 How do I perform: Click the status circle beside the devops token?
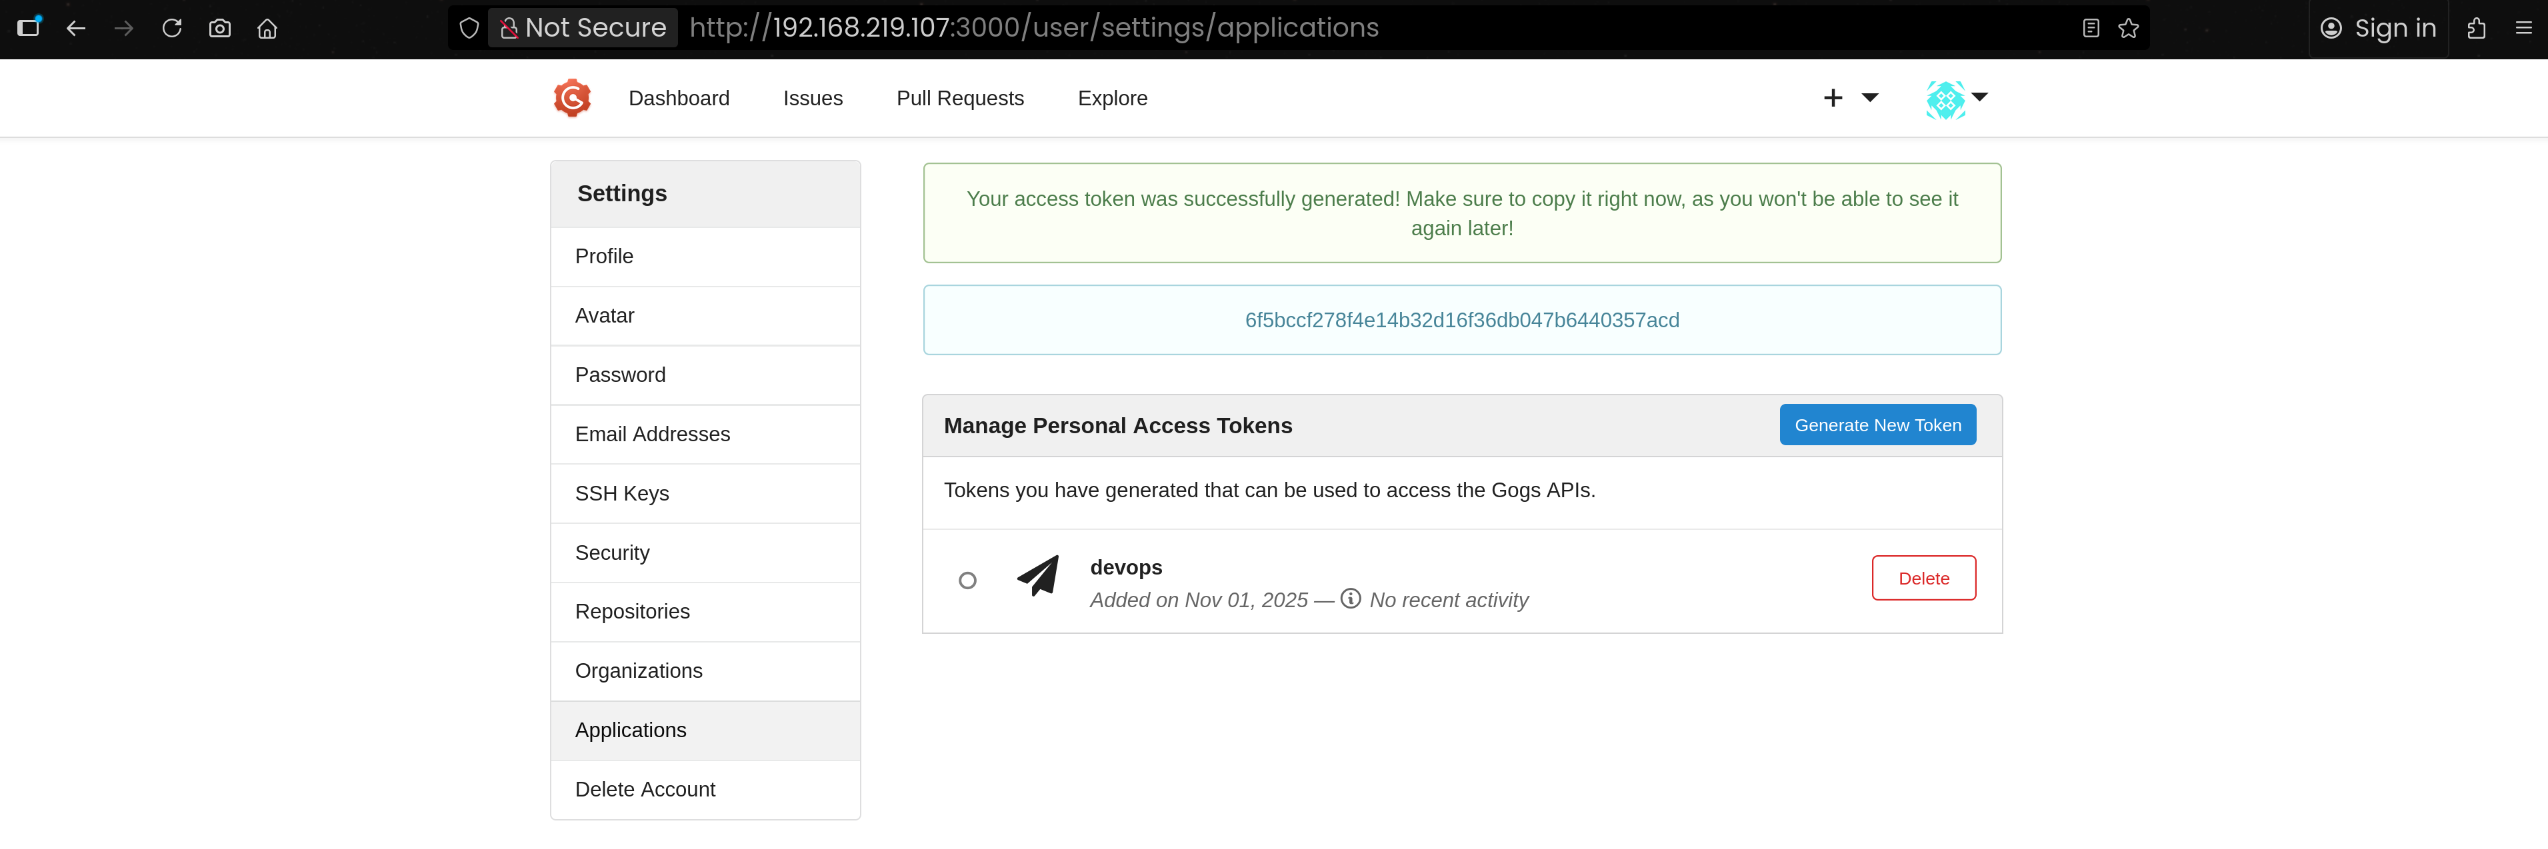(967, 580)
